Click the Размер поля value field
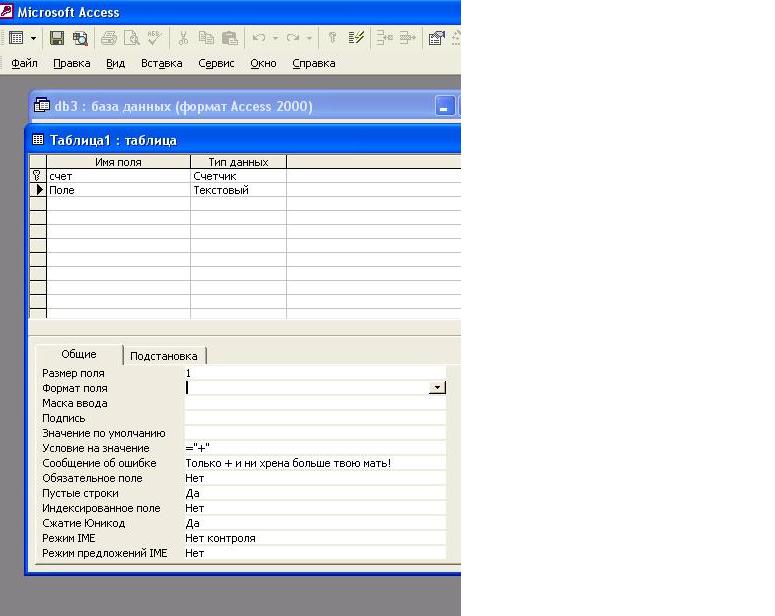Viewport: 775px width, 616px height. pyautogui.click(x=315, y=373)
